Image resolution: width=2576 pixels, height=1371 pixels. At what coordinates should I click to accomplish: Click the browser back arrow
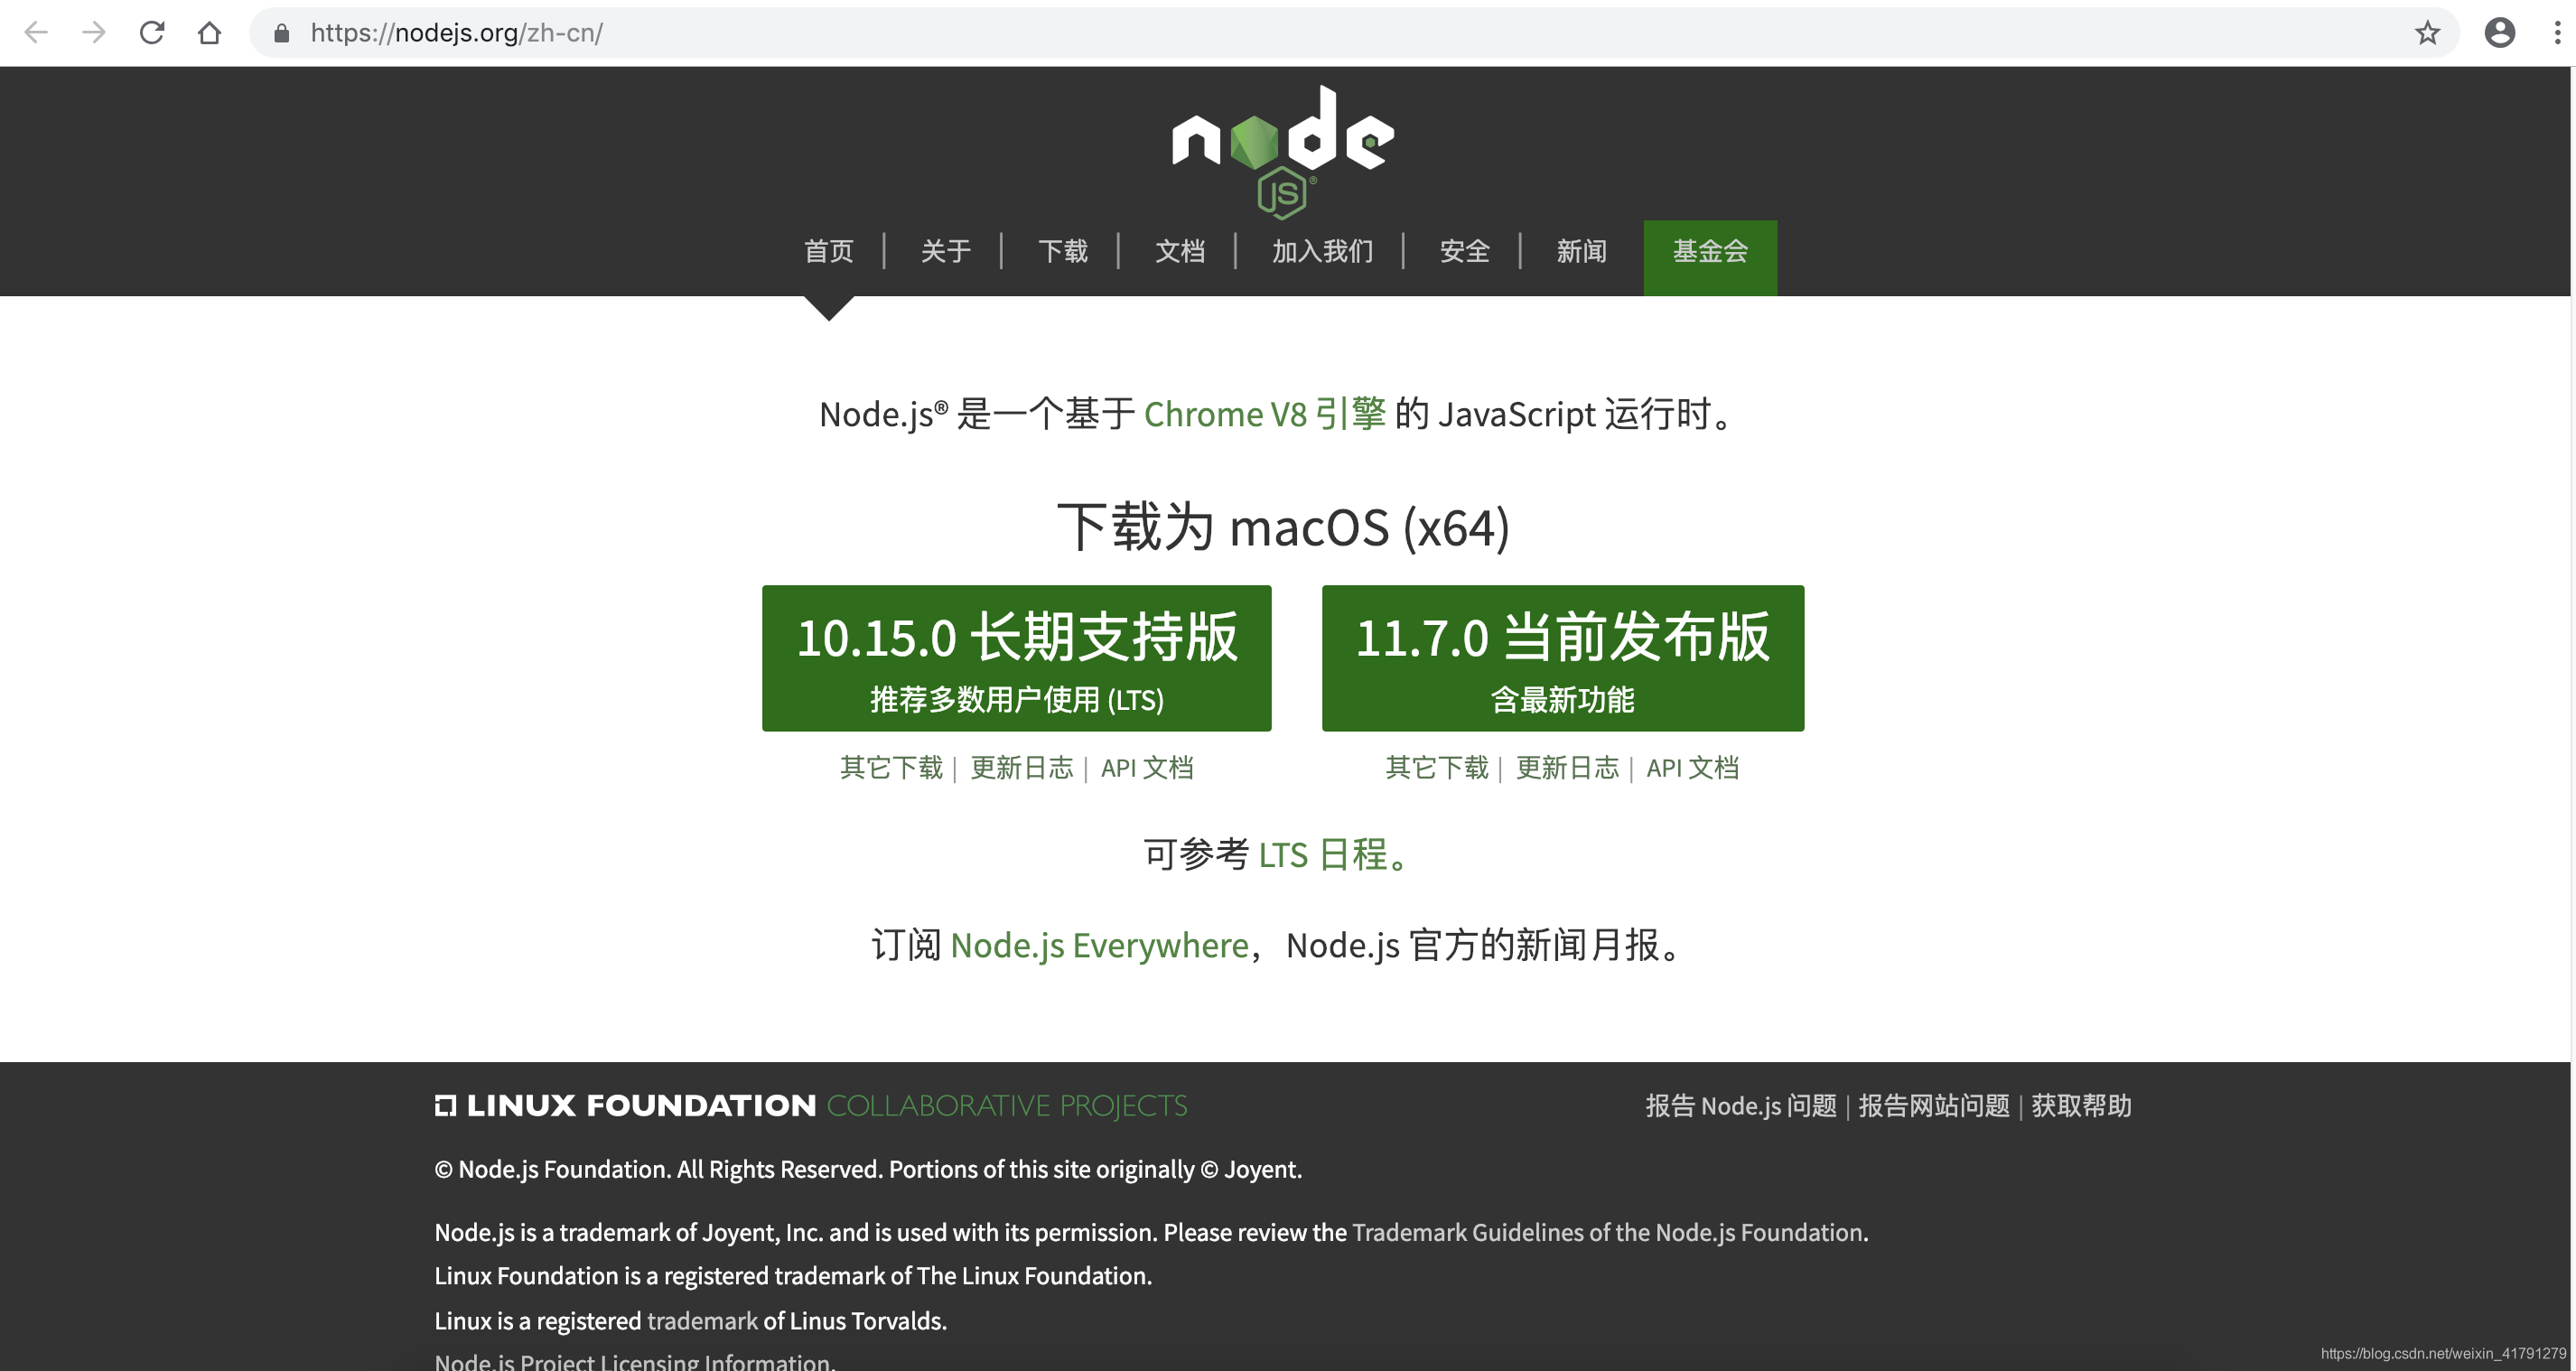pyautogui.click(x=36, y=33)
